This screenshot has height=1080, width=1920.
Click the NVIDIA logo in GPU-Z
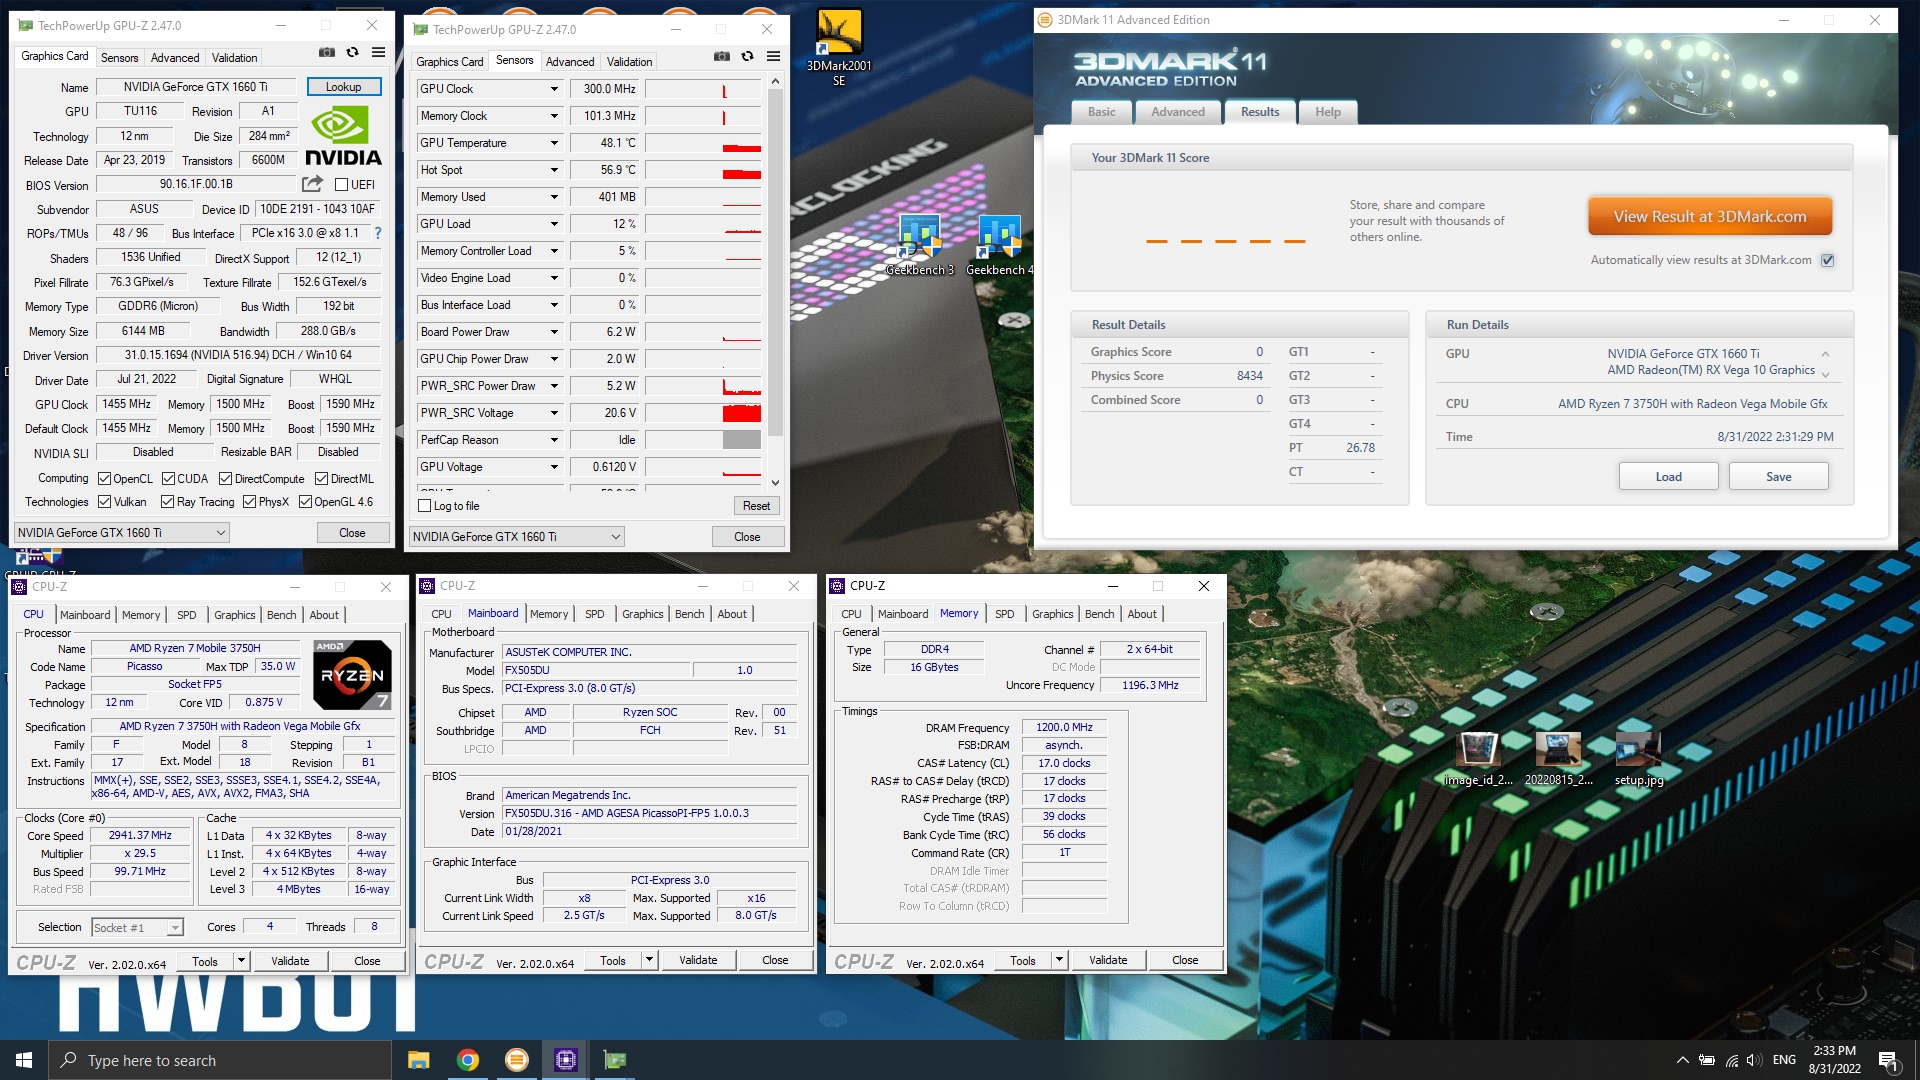(343, 137)
